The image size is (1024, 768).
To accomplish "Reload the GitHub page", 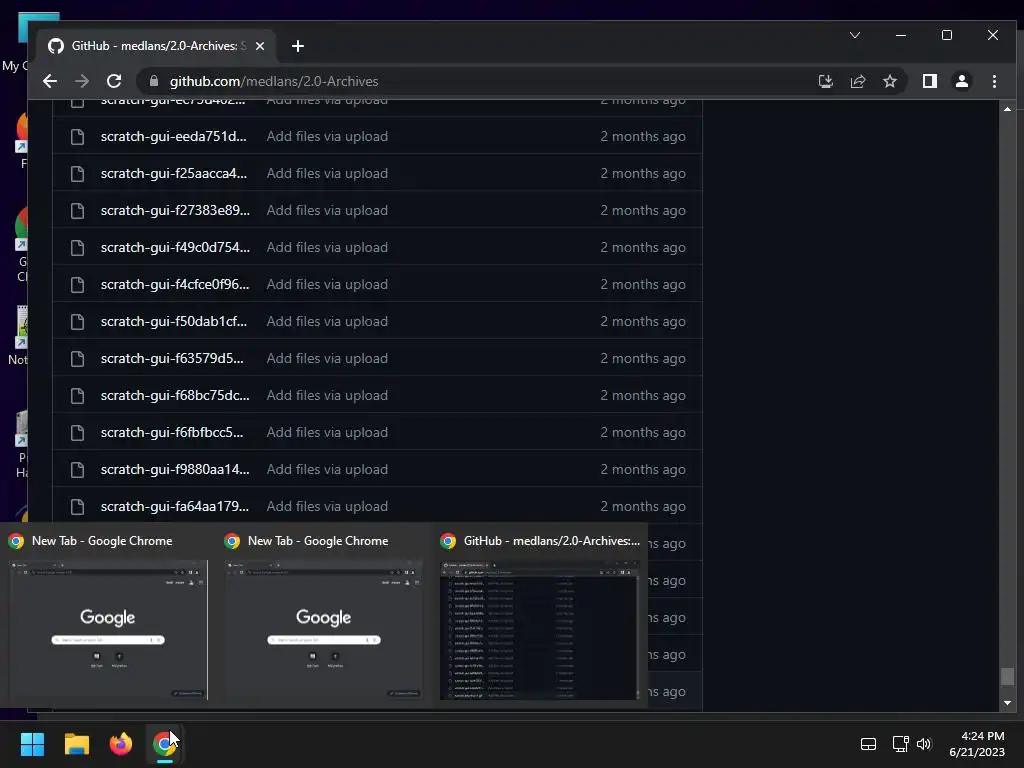I will pyautogui.click(x=114, y=81).
